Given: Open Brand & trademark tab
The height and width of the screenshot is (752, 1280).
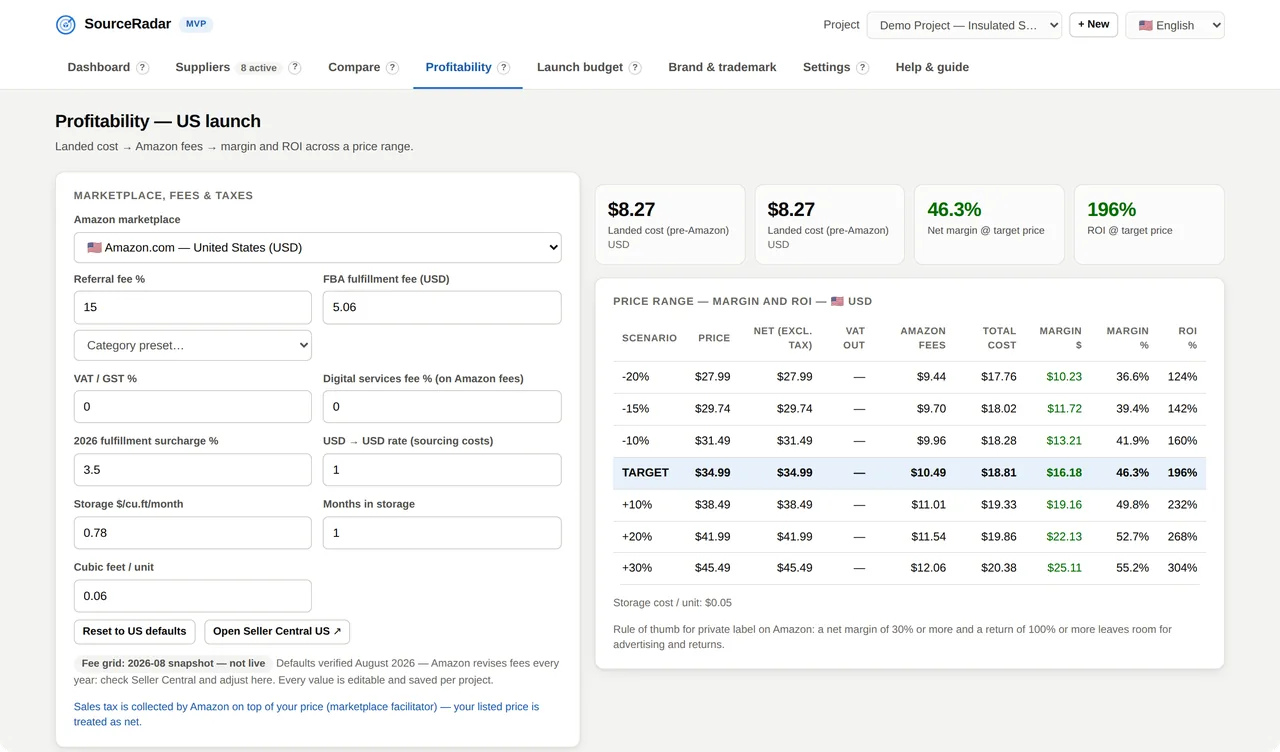Looking at the screenshot, I should coord(722,67).
